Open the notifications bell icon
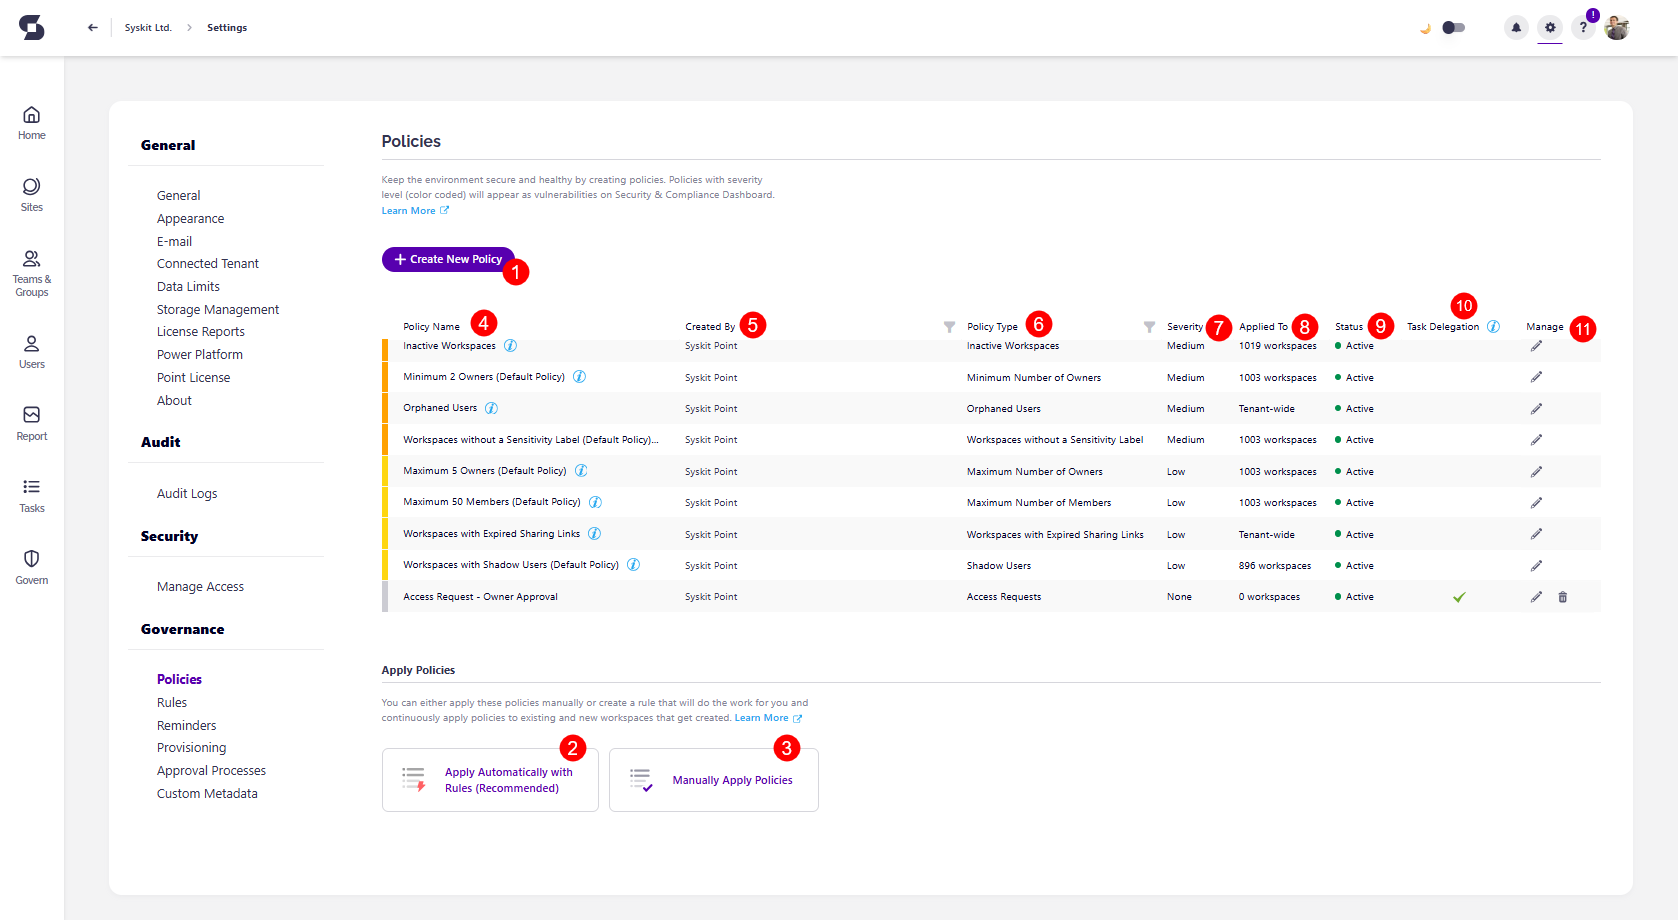The width and height of the screenshot is (1678, 921). (x=1516, y=28)
